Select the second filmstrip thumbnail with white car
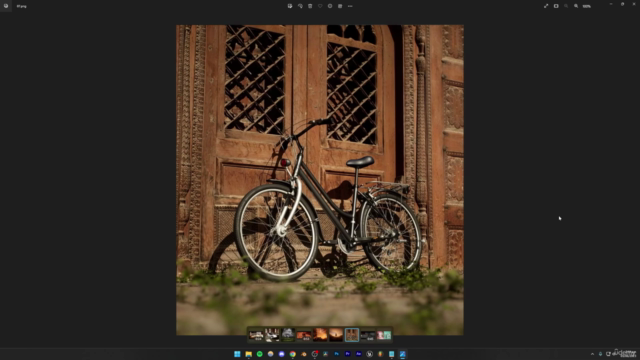 pyautogui.click(x=272, y=335)
